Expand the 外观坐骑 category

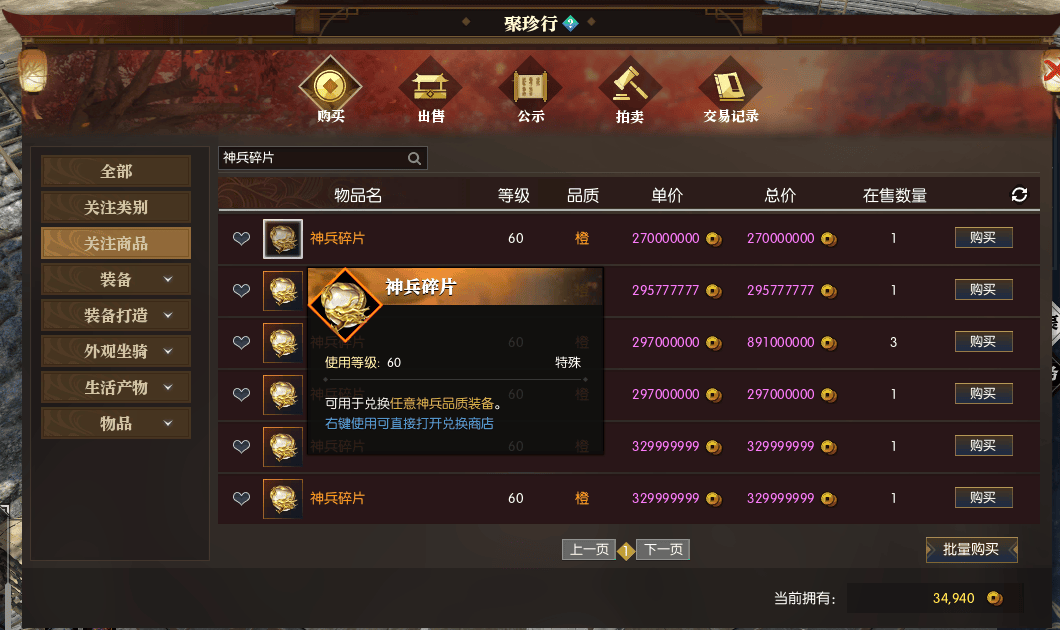tap(116, 352)
